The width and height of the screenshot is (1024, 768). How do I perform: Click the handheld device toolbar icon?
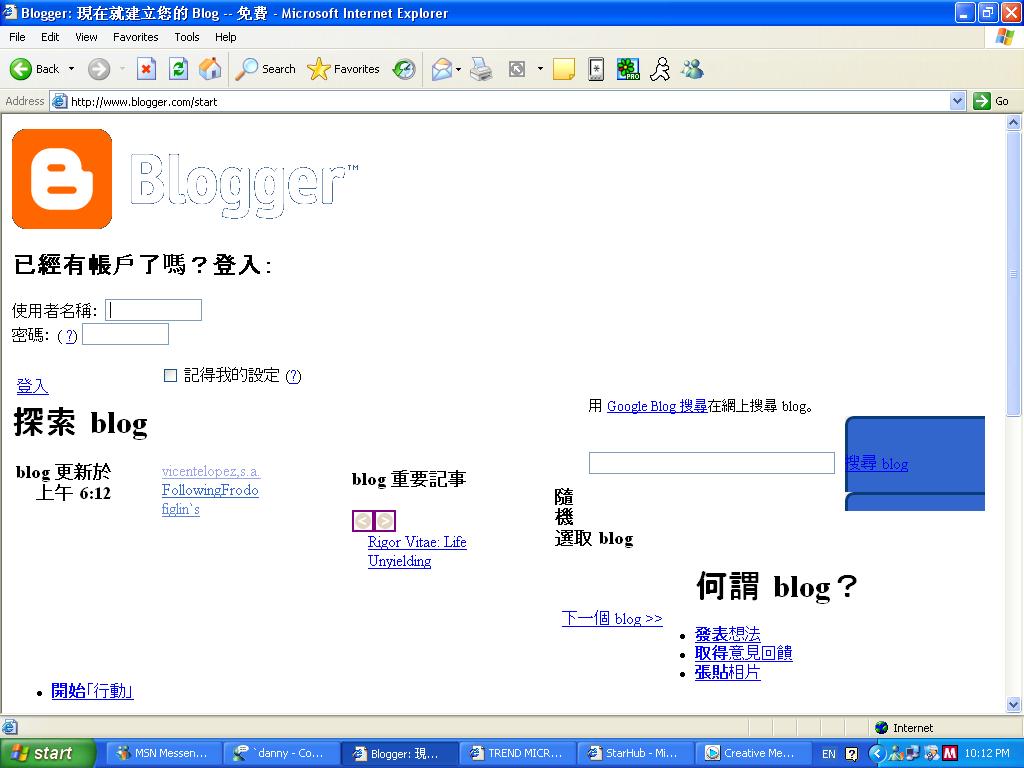[x=596, y=69]
